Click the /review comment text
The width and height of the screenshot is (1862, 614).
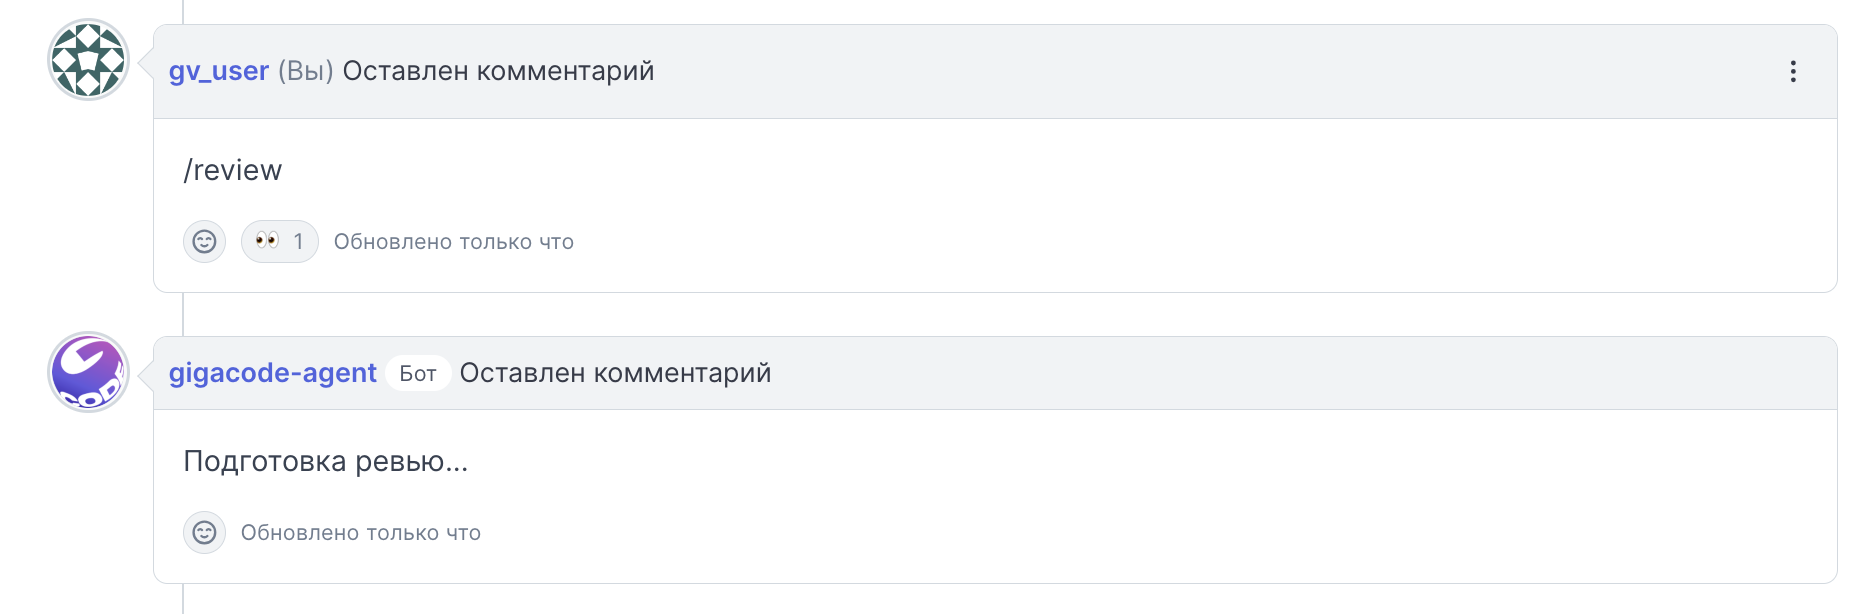(x=233, y=170)
